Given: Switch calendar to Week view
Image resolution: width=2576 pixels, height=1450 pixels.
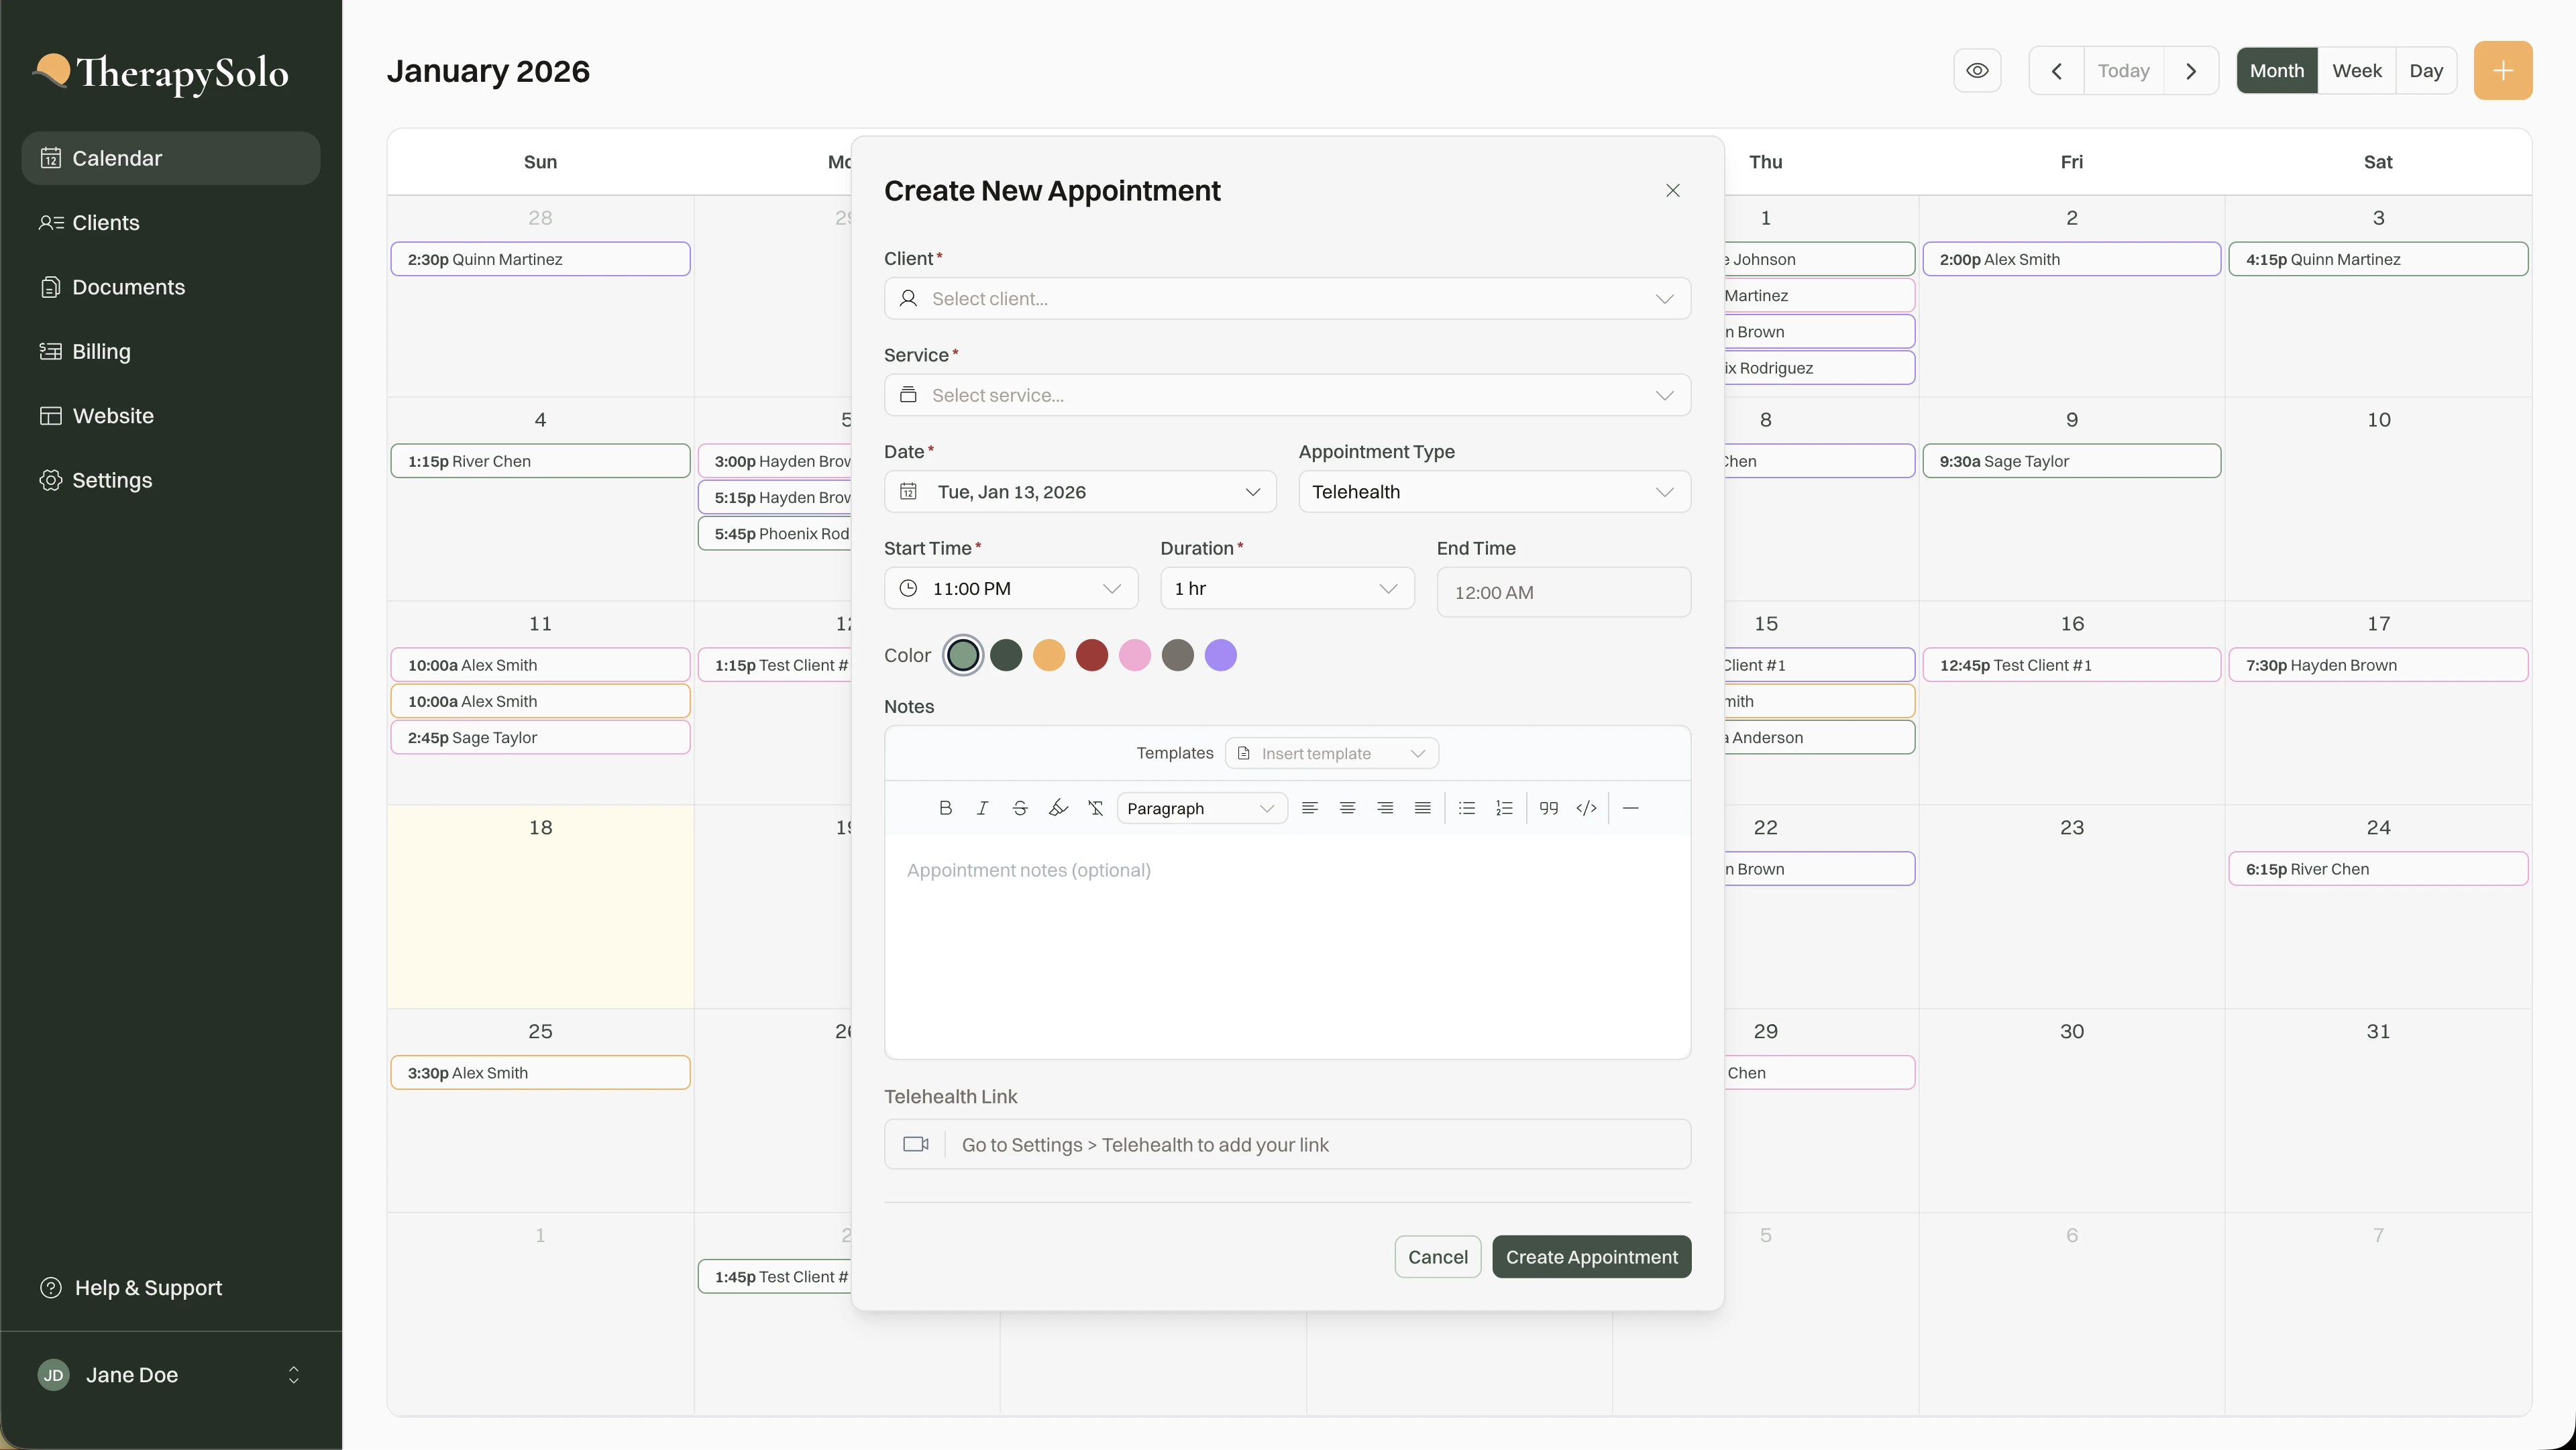Looking at the screenshot, I should 2357,70.
